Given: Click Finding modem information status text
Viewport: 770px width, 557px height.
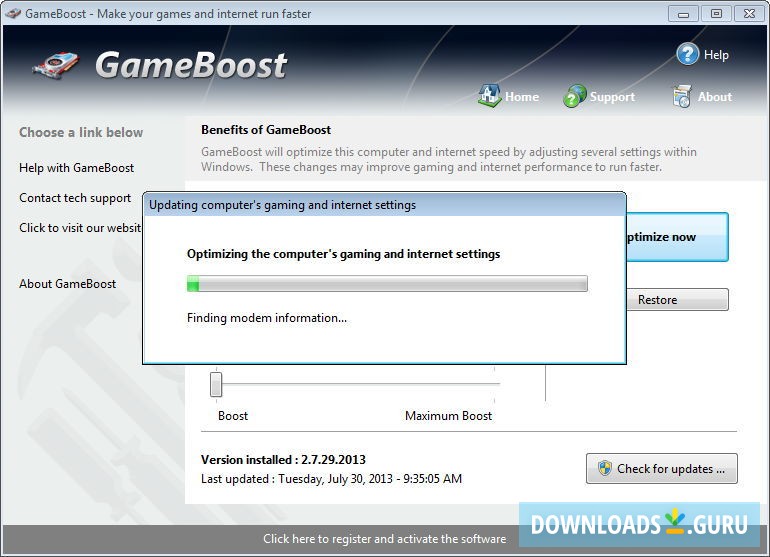Looking at the screenshot, I should coord(267,318).
